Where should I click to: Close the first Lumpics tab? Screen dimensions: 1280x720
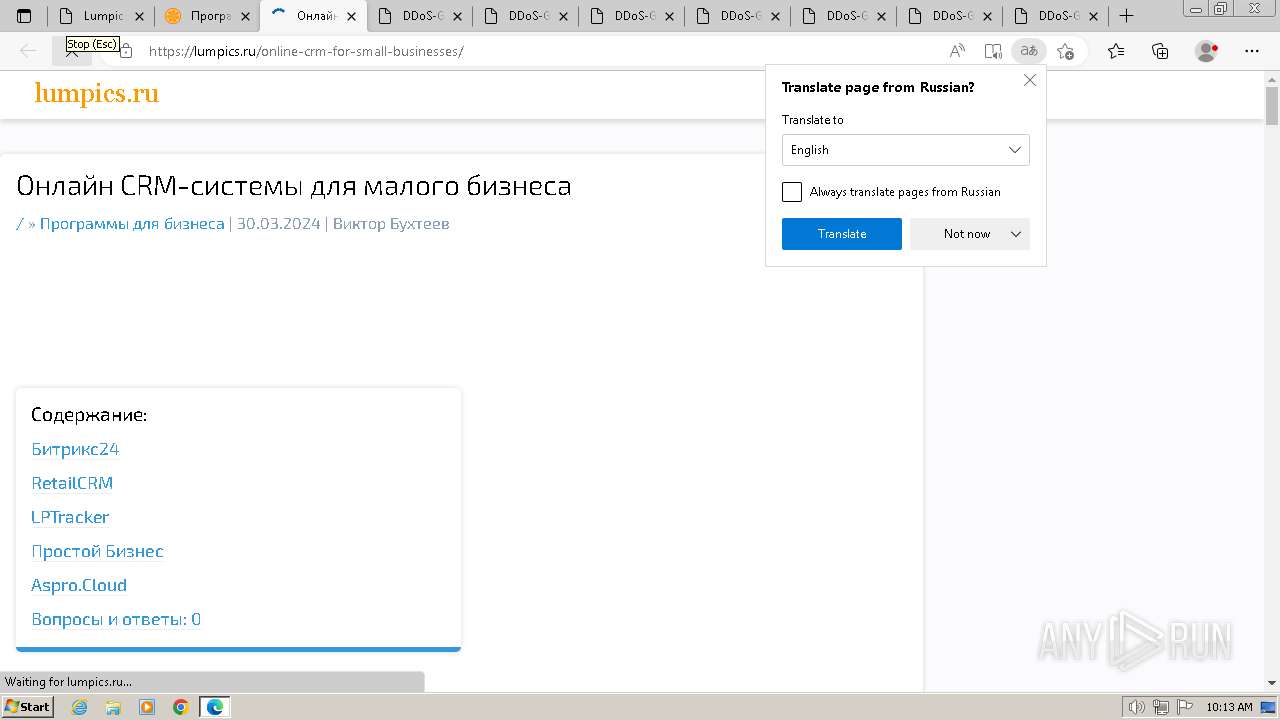click(x=139, y=16)
